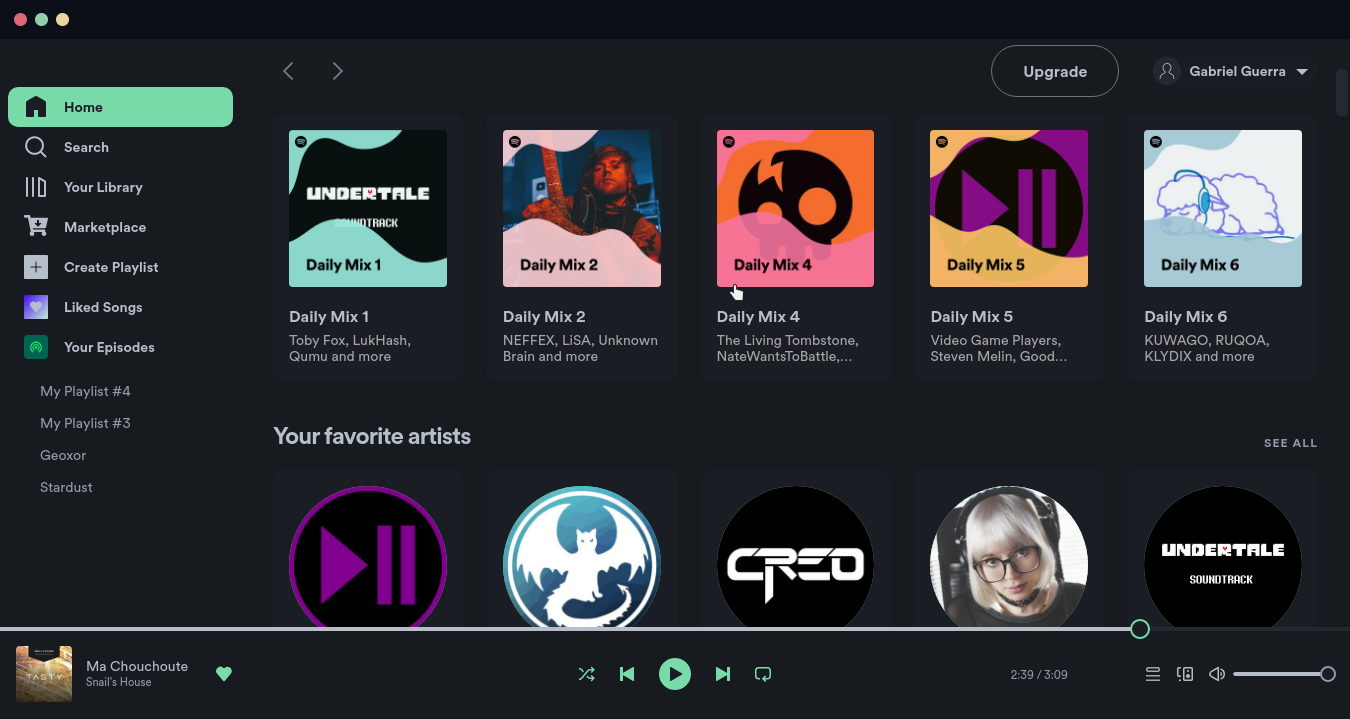The width and height of the screenshot is (1350, 719).
Task: Open Daily Mix 2 cover art
Action: click(x=582, y=208)
